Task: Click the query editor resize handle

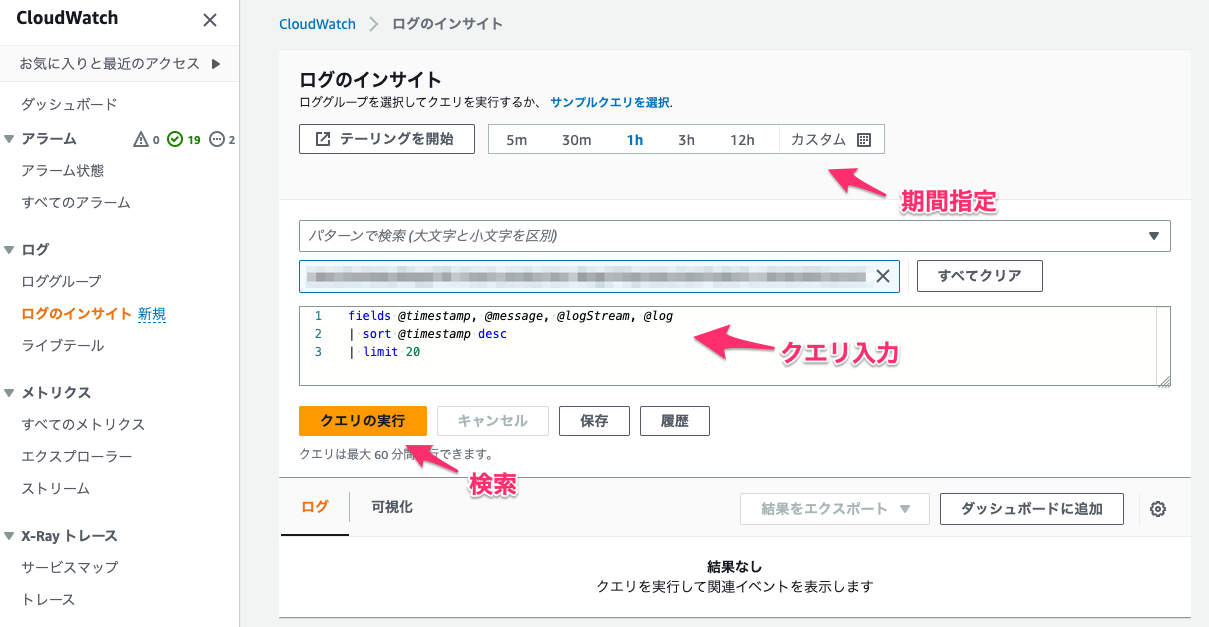Action: tap(1164, 381)
